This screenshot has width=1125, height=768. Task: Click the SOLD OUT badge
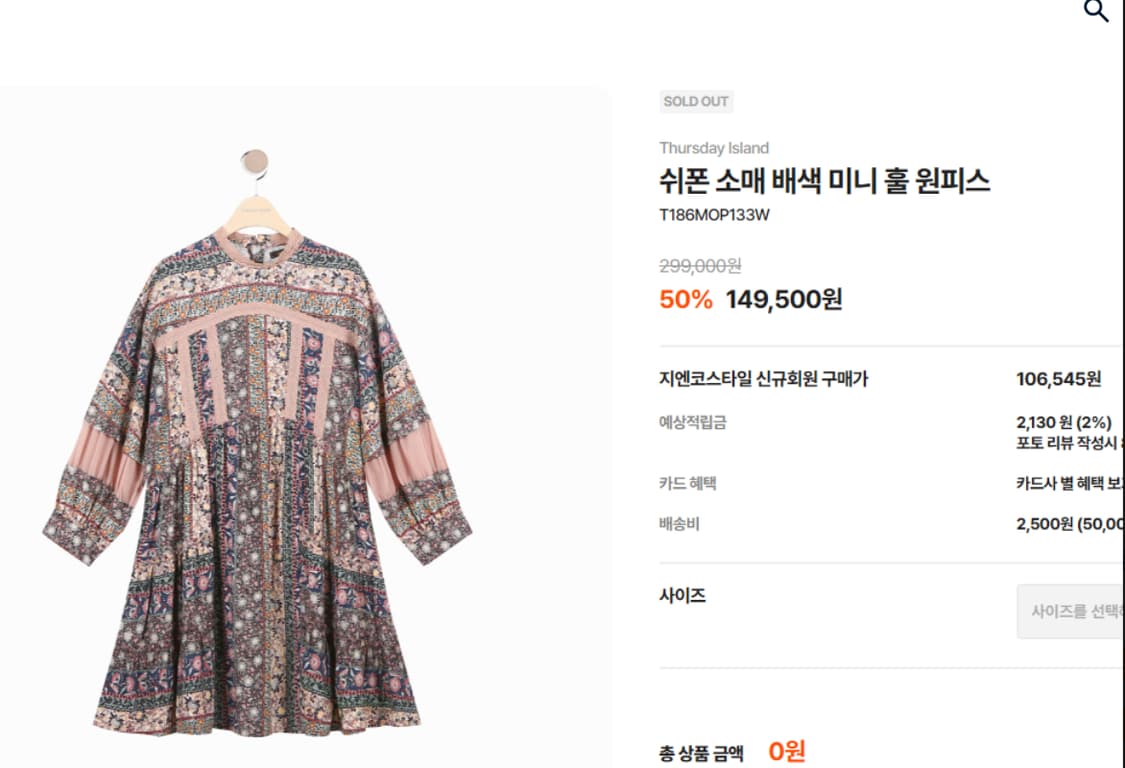695,101
